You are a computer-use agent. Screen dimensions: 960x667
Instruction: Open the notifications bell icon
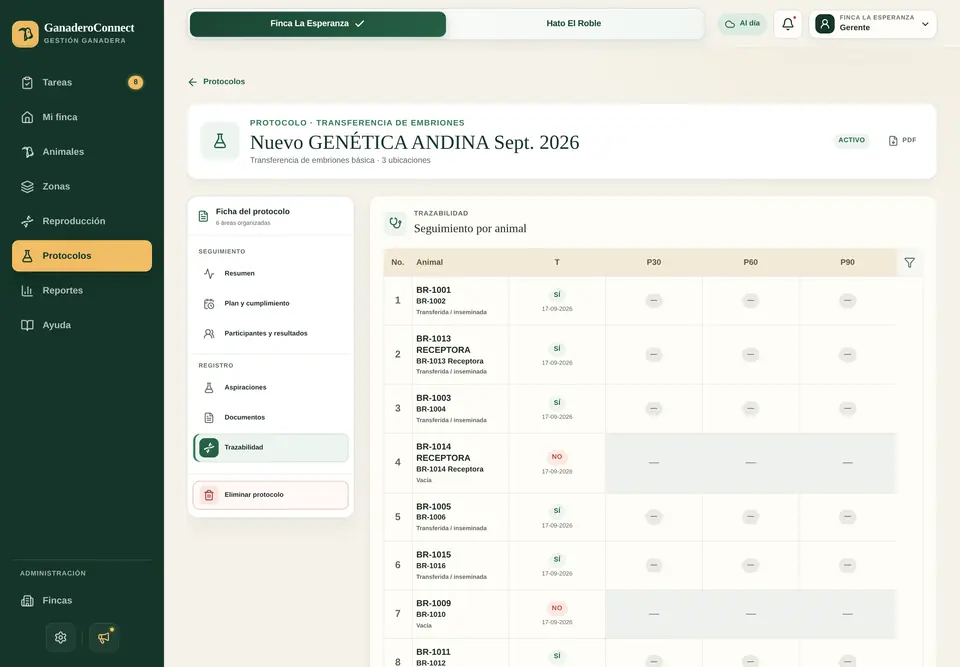(x=788, y=24)
